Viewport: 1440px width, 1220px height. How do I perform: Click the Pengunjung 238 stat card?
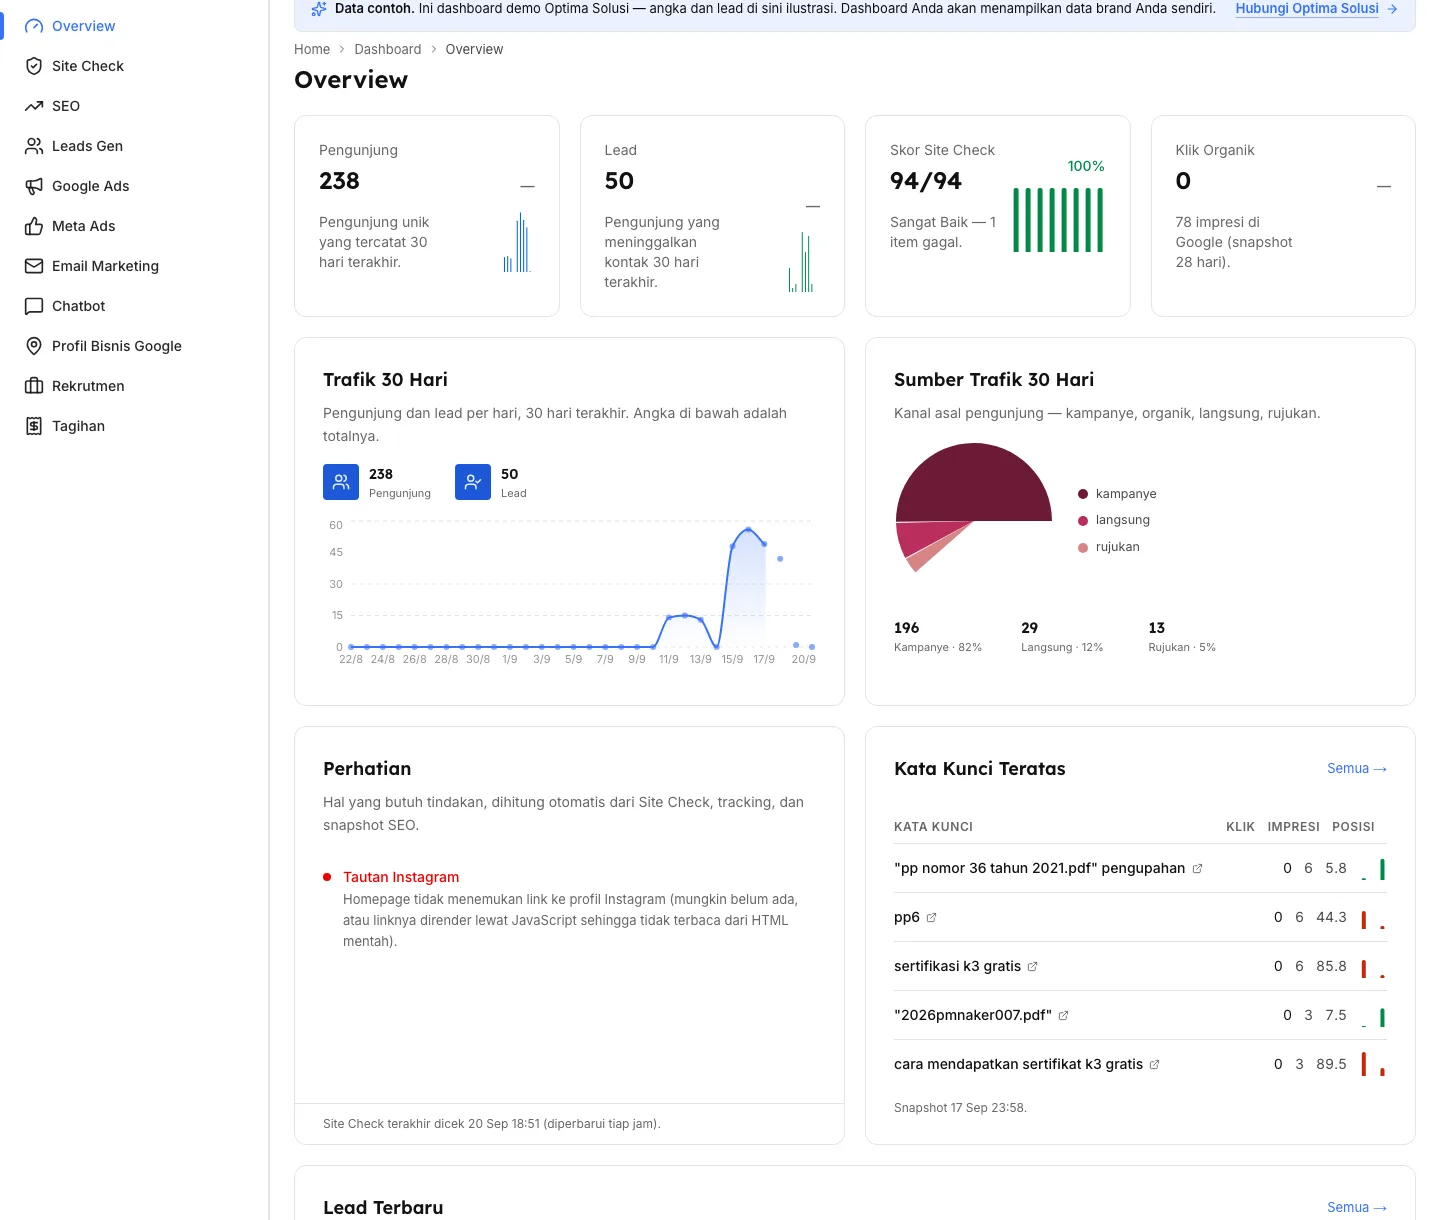tap(427, 216)
